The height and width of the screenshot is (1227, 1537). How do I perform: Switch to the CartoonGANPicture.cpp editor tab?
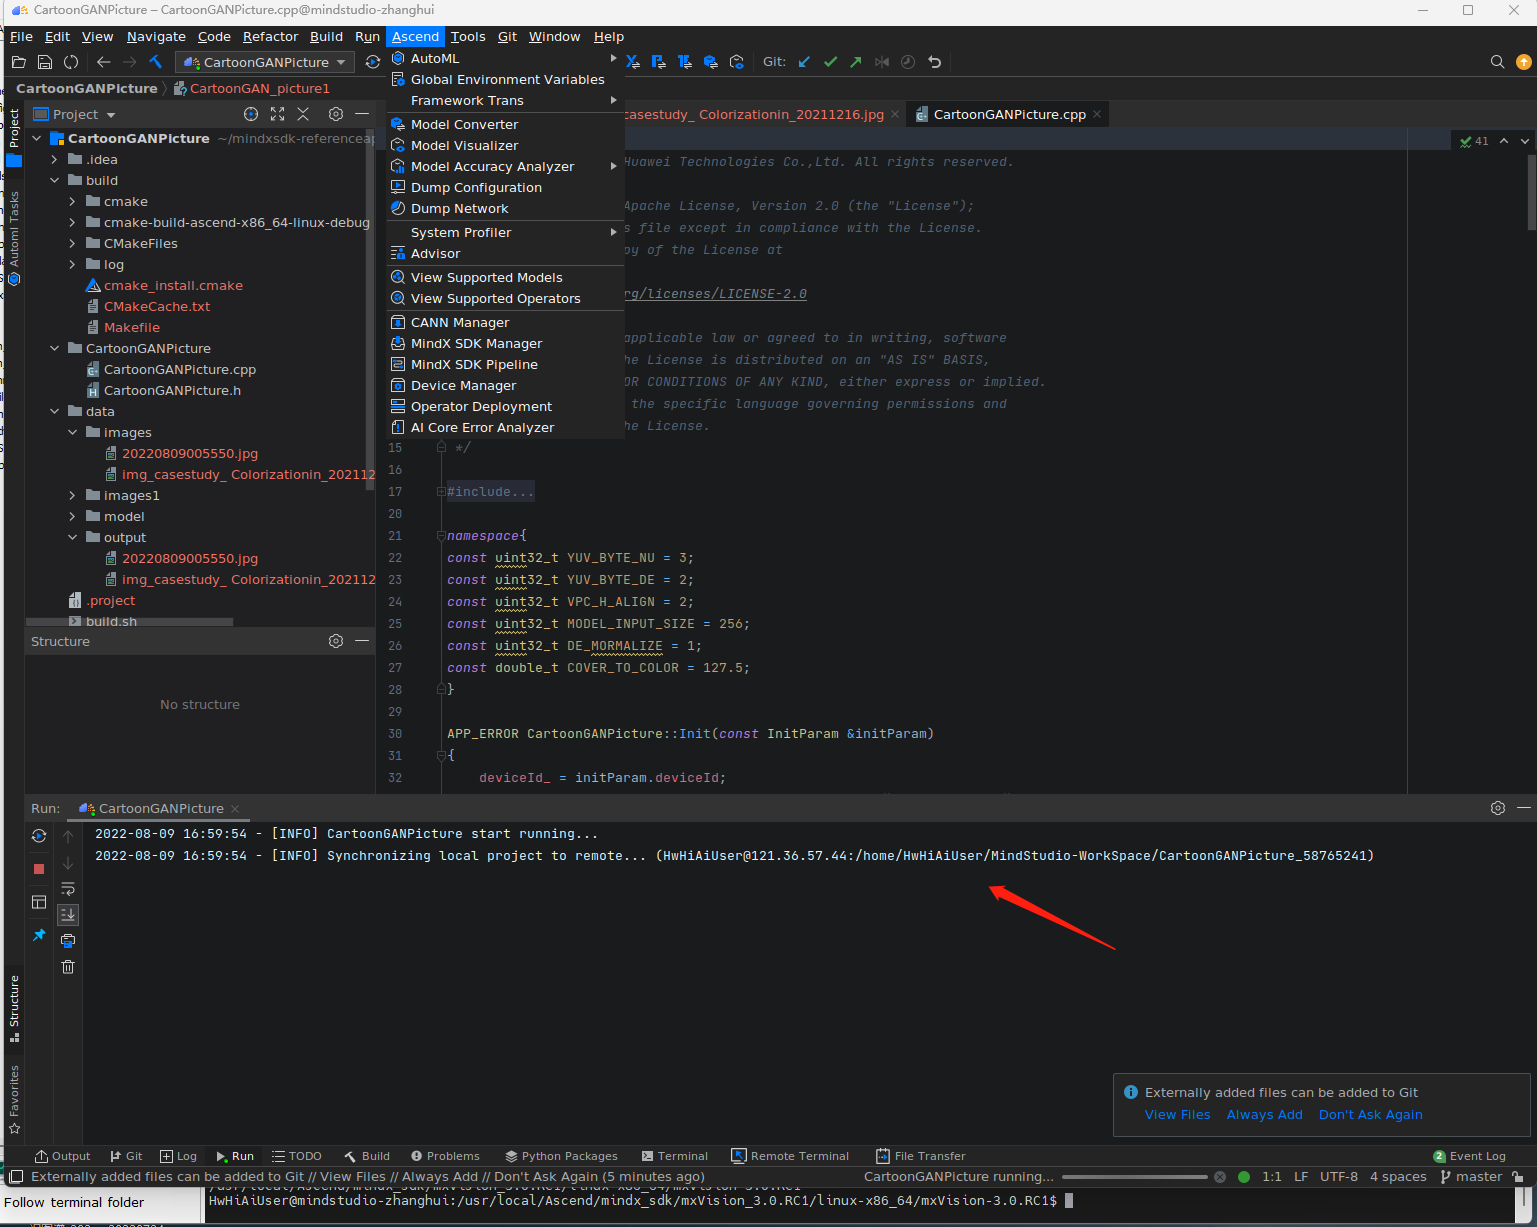tap(1008, 115)
